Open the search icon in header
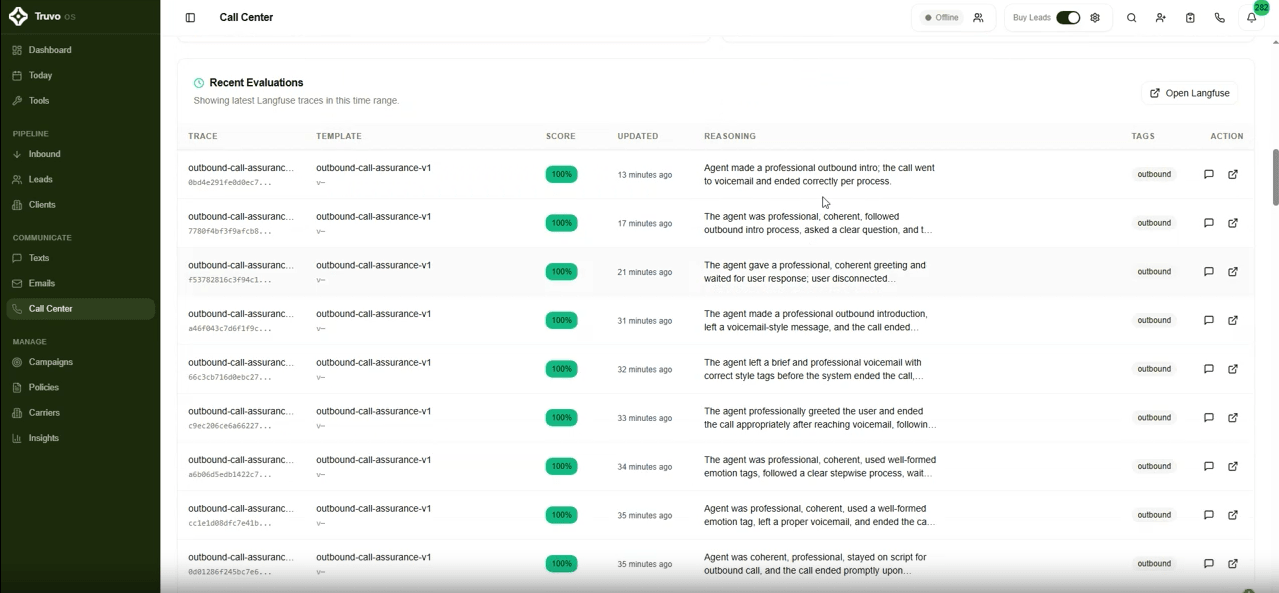Viewport: 1279px width, 593px height. click(x=1131, y=18)
